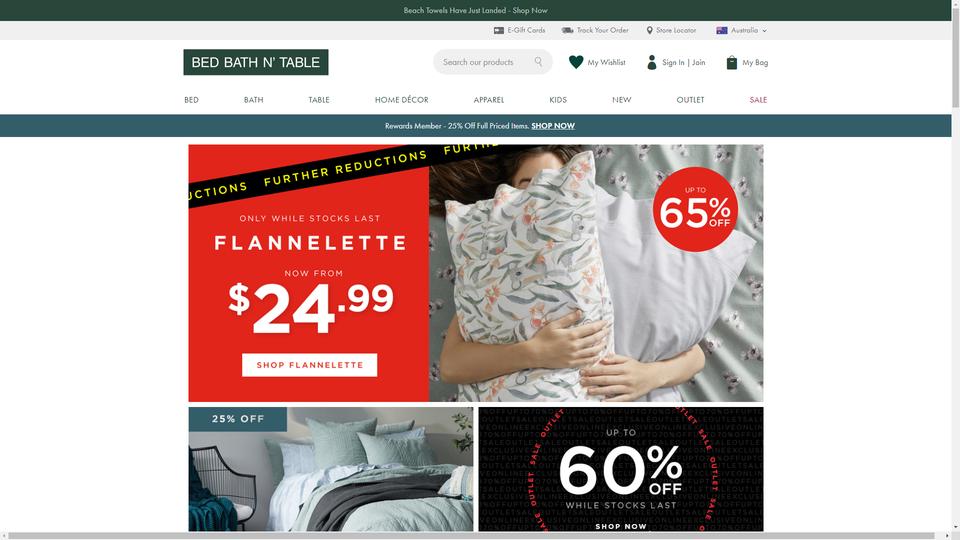Click the Track Your Order truck icon
Viewport: 960px width, 540px height.
tap(568, 30)
